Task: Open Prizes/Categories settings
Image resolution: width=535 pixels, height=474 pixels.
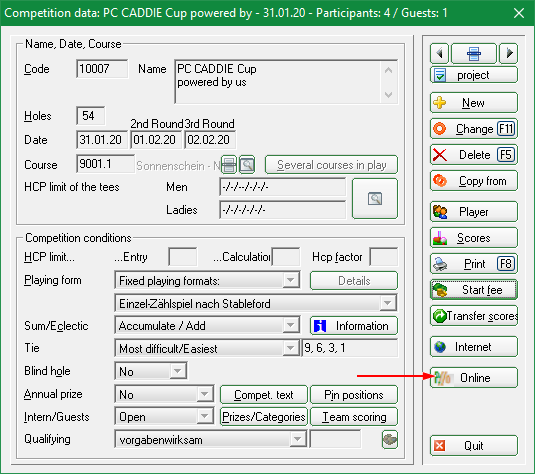Action: click(x=264, y=417)
